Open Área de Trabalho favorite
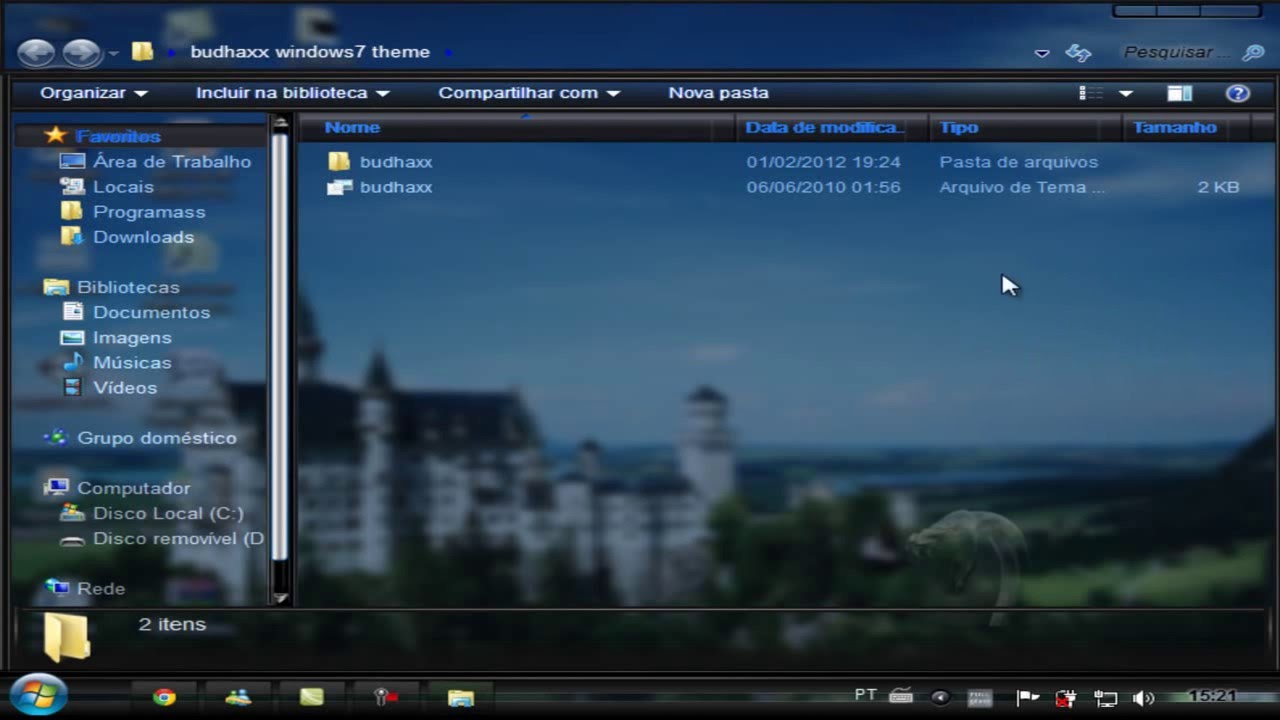This screenshot has width=1280, height=720. [x=172, y=161]
